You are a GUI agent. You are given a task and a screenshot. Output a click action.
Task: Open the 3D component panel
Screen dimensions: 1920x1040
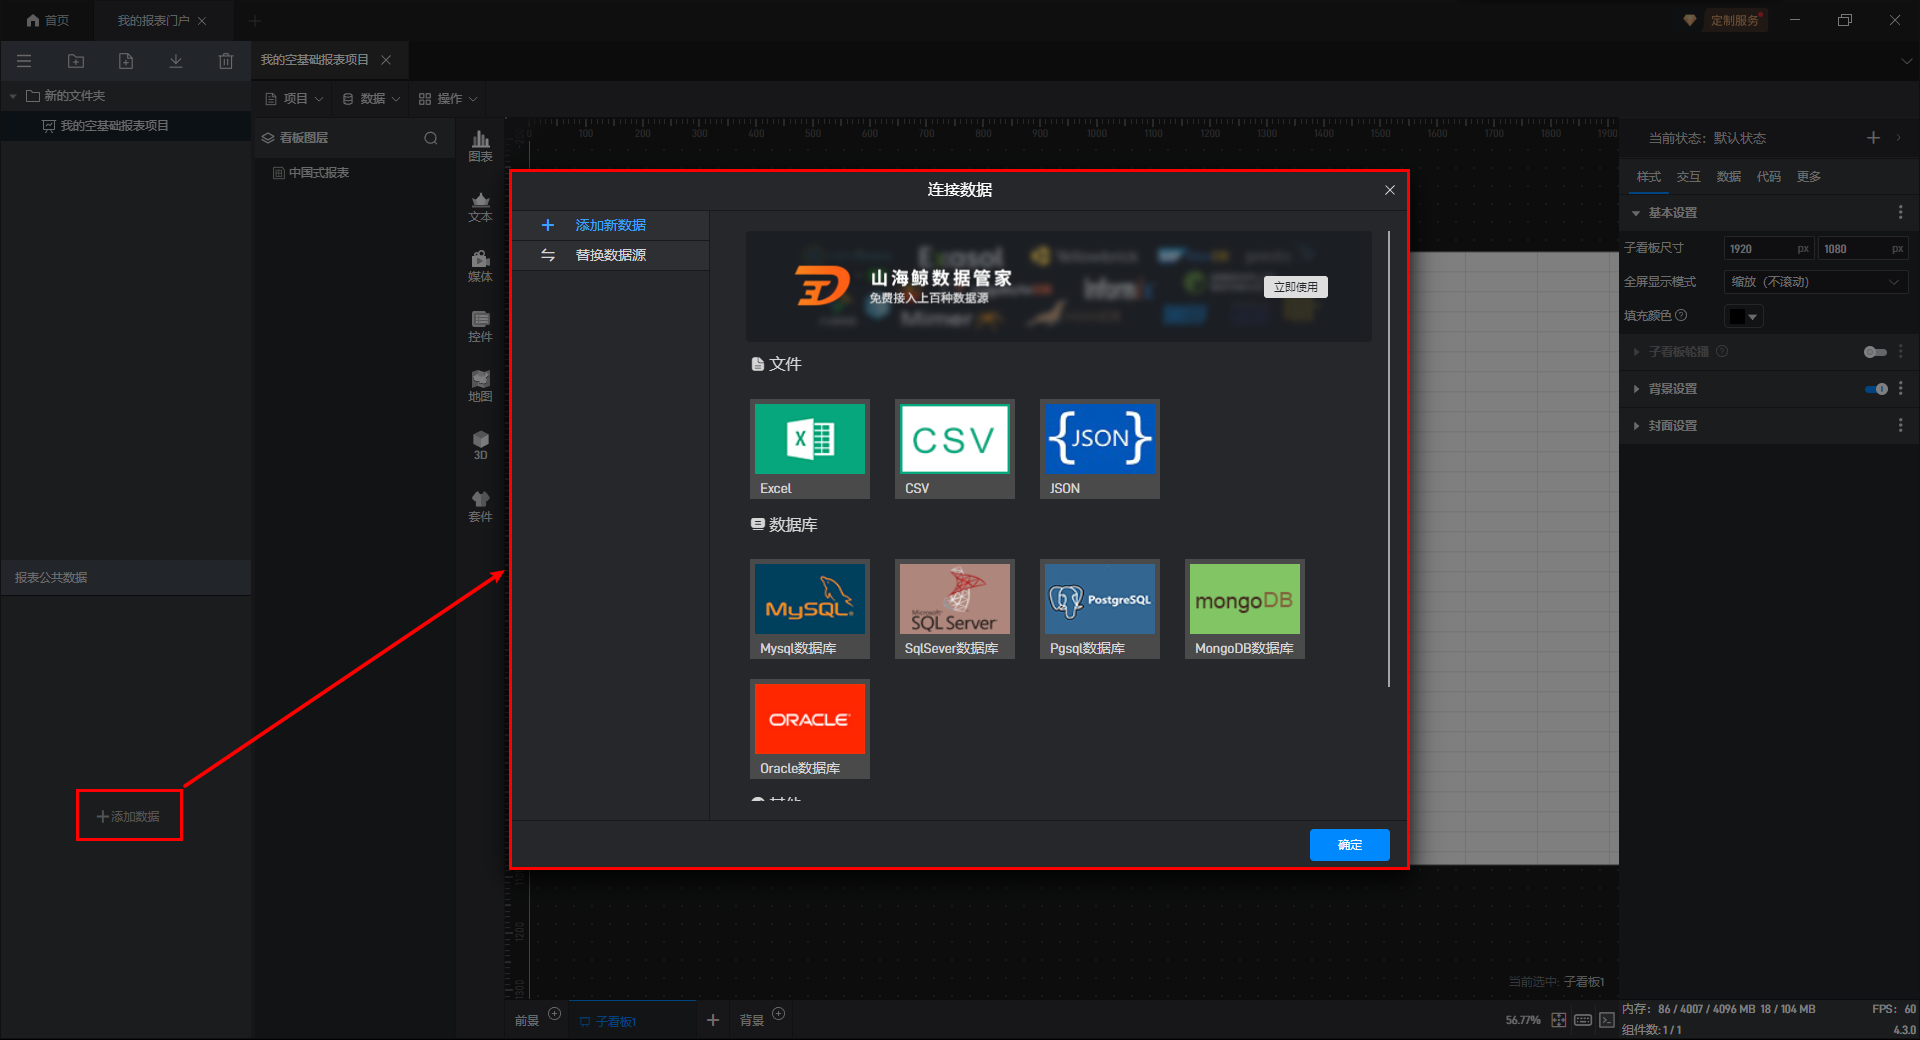[x=481, y=446]
